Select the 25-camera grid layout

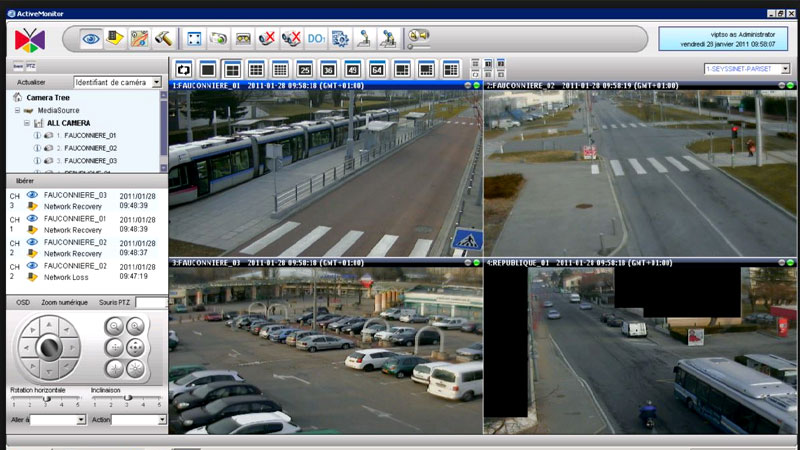(x=304, y=69)
